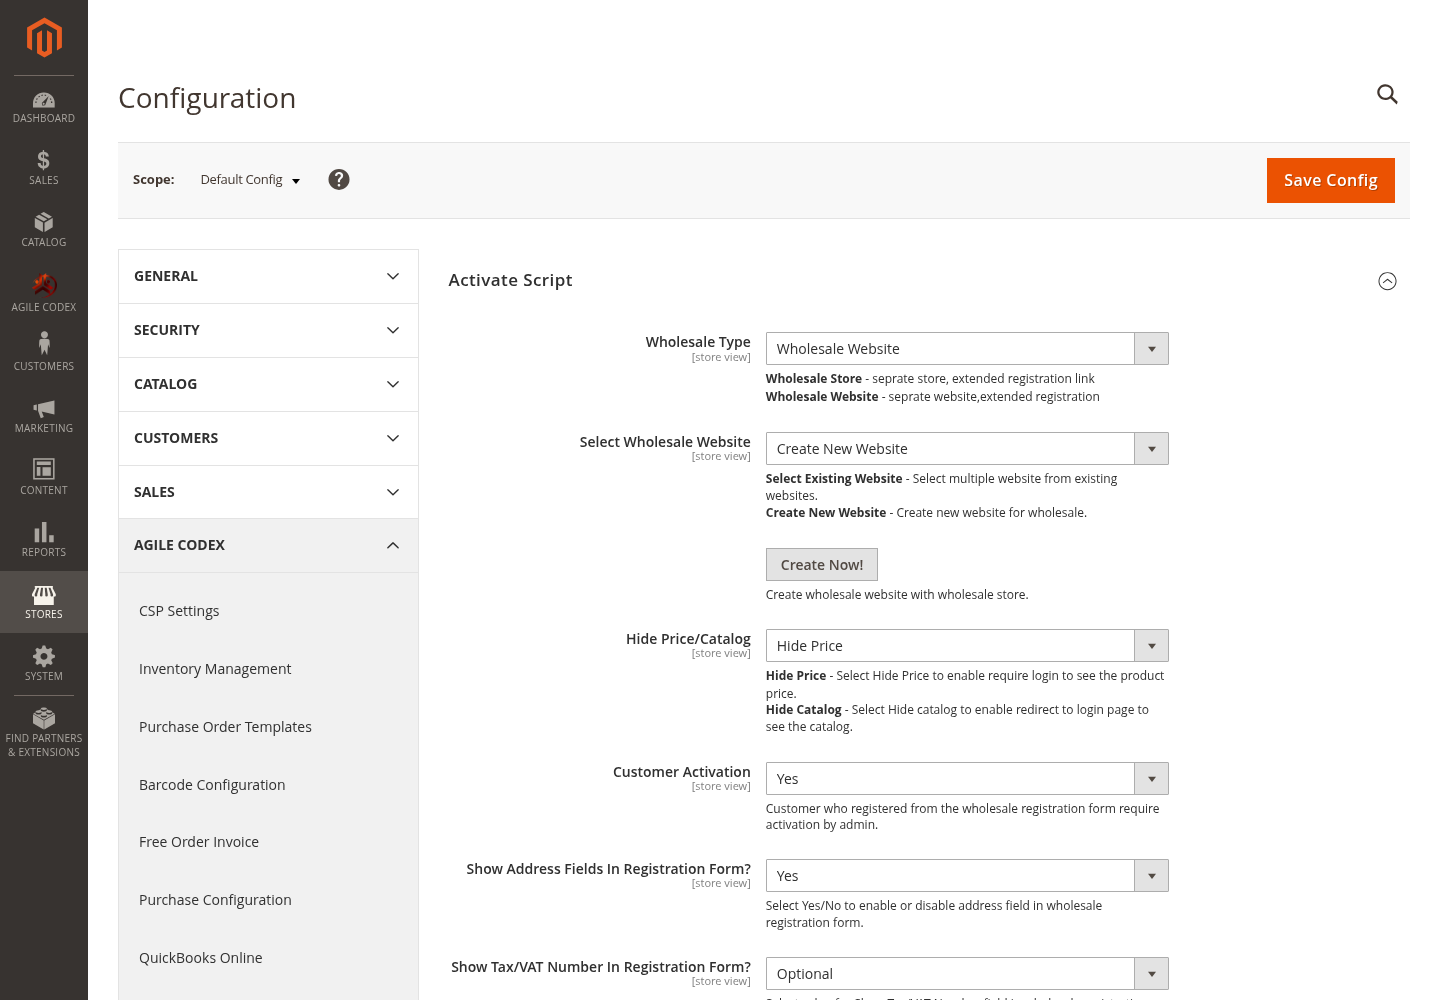This screenshot has width=1440, height=1000.
Task: Open Barcode Configuration section
Action: coord(212,785)
